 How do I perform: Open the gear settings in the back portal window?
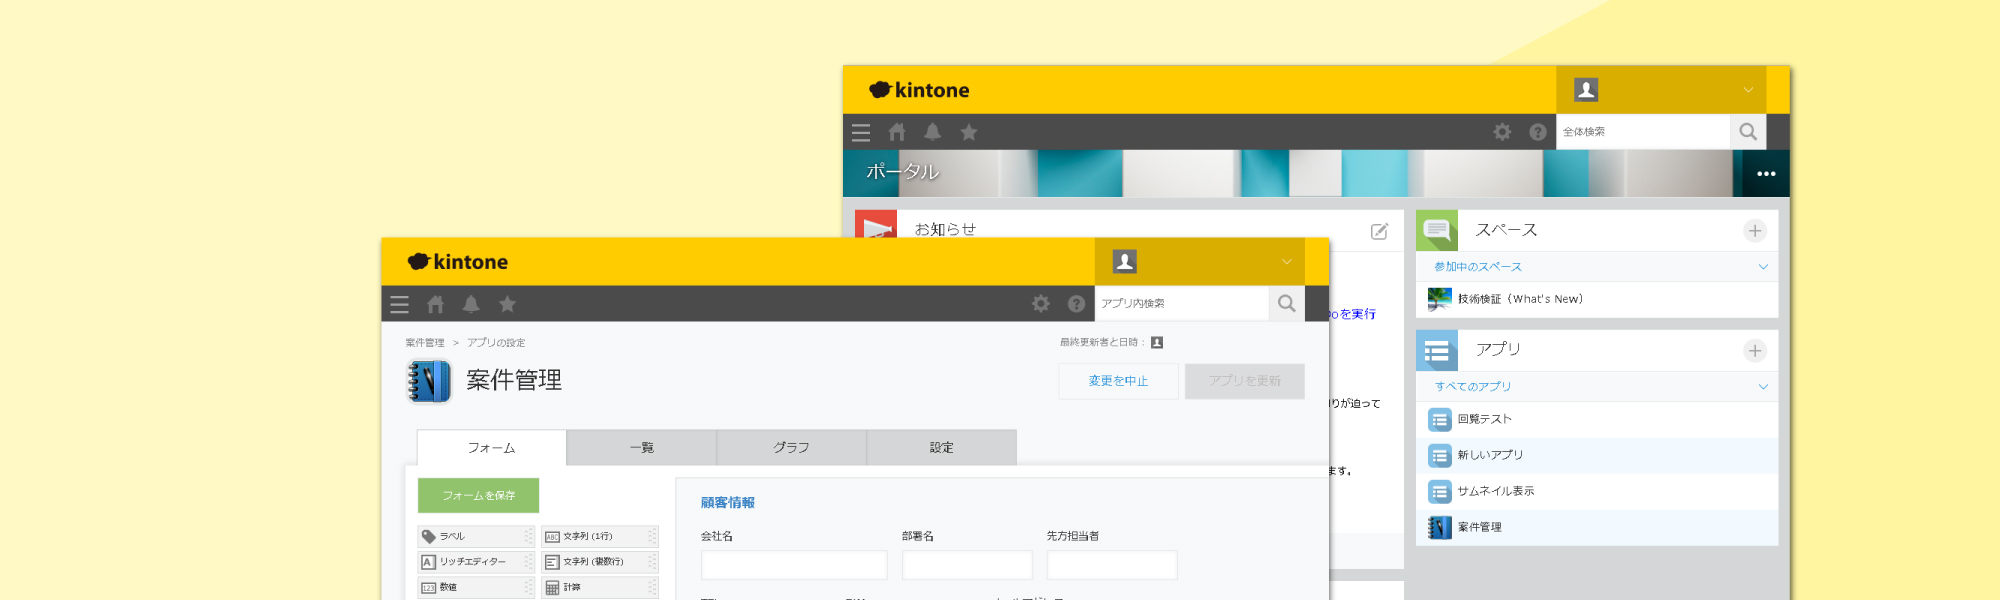[x=1502, y=131]
